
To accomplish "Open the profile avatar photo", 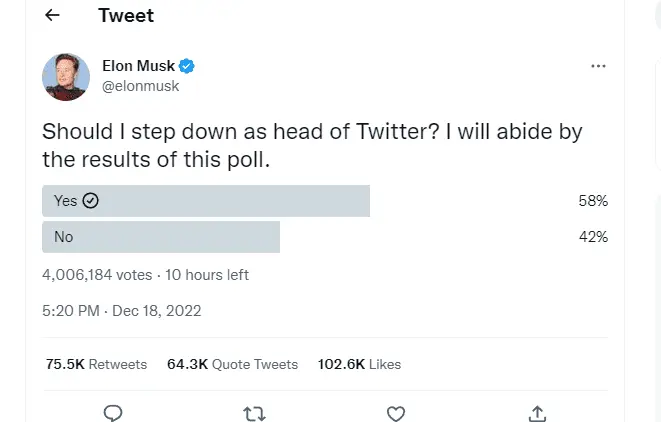I will click(x=66, y=76).
